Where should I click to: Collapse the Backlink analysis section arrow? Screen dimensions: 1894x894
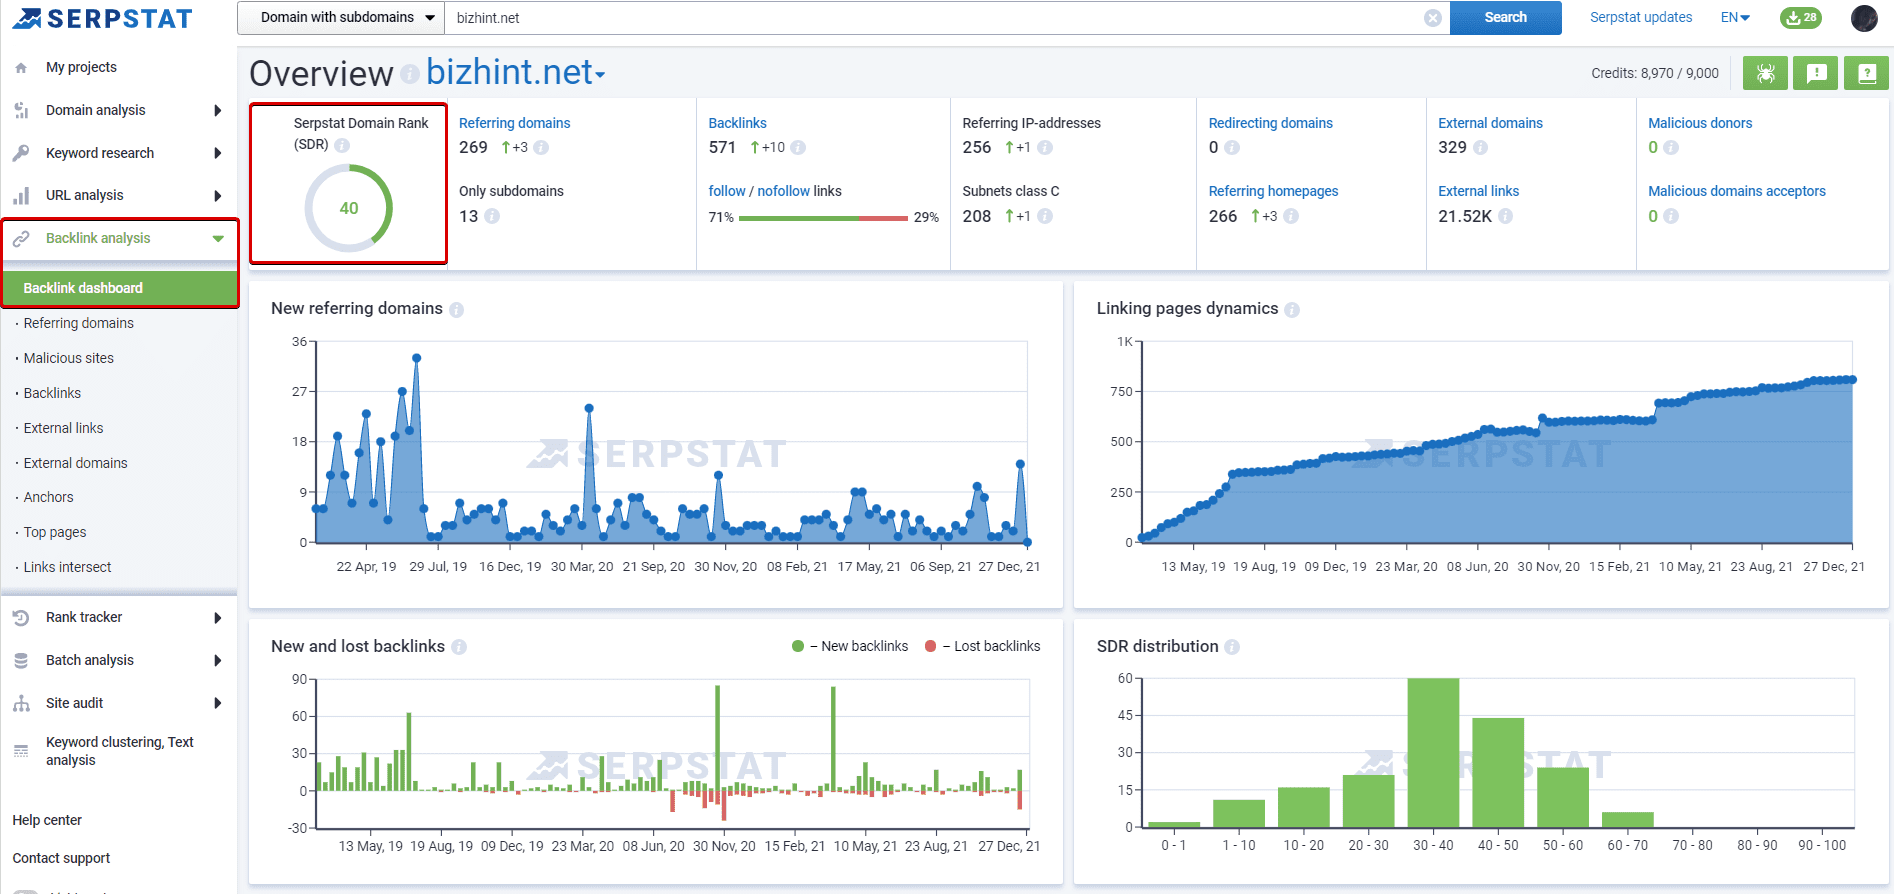[x=218, y=239]
